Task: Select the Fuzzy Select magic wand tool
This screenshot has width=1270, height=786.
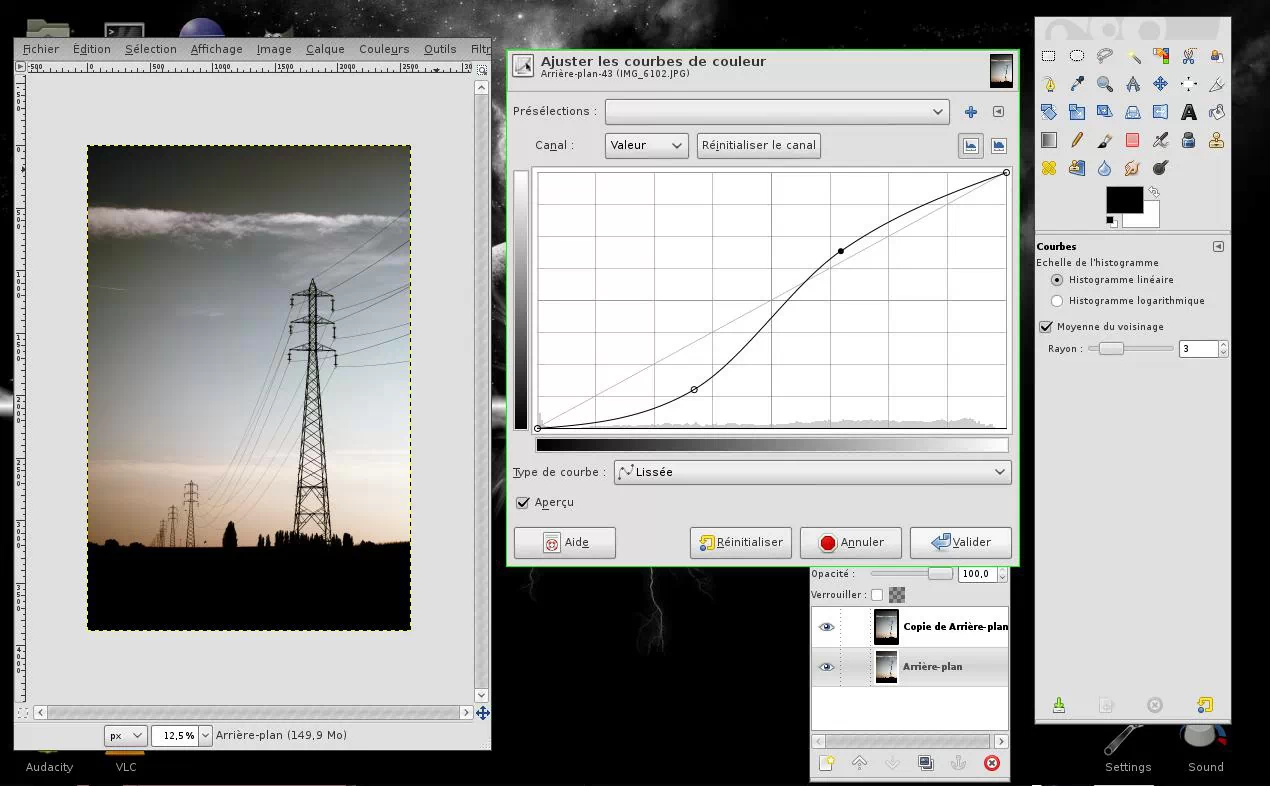Action: [1132, 57]
